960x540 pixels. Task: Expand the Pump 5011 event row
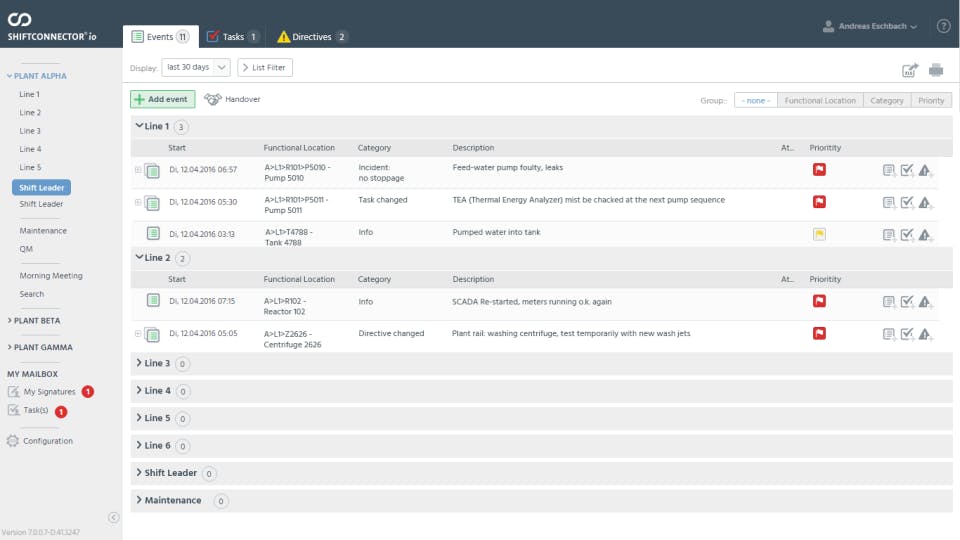pyautogui.click(x=138, y=202)
